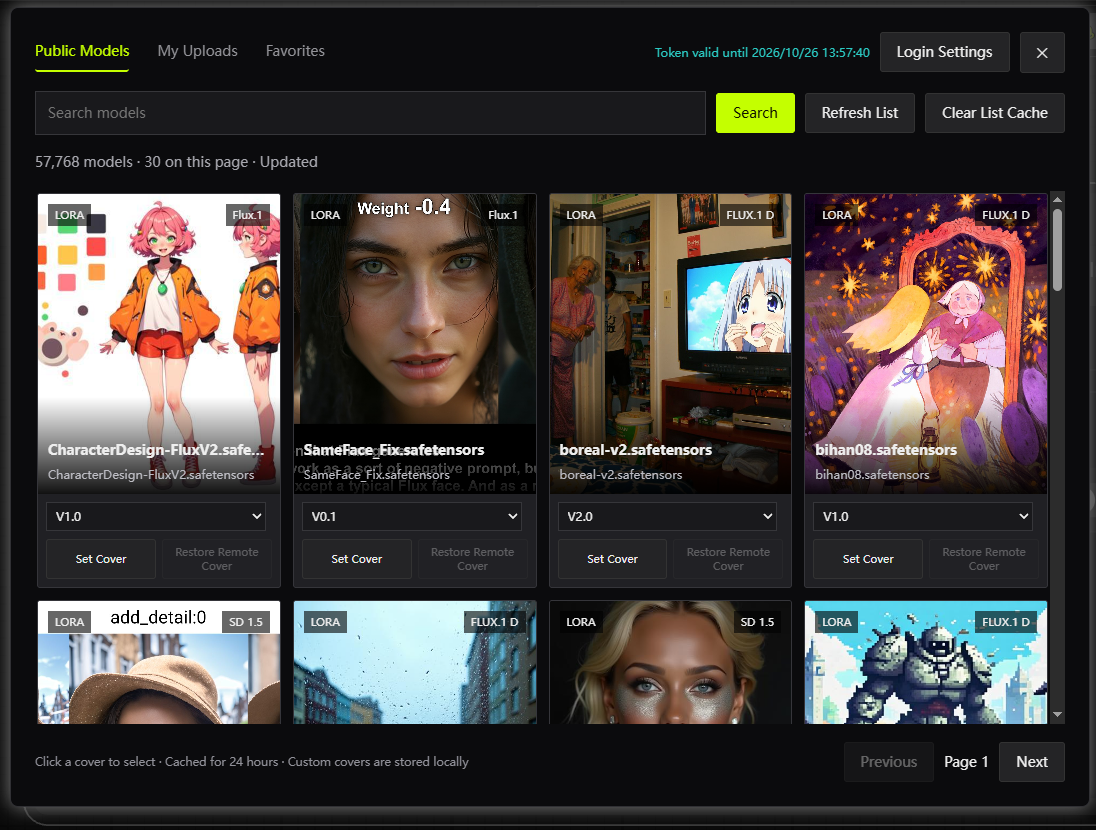Go to the Next page
Screen dimensions: 1096x830
[x=1032, y=761]
